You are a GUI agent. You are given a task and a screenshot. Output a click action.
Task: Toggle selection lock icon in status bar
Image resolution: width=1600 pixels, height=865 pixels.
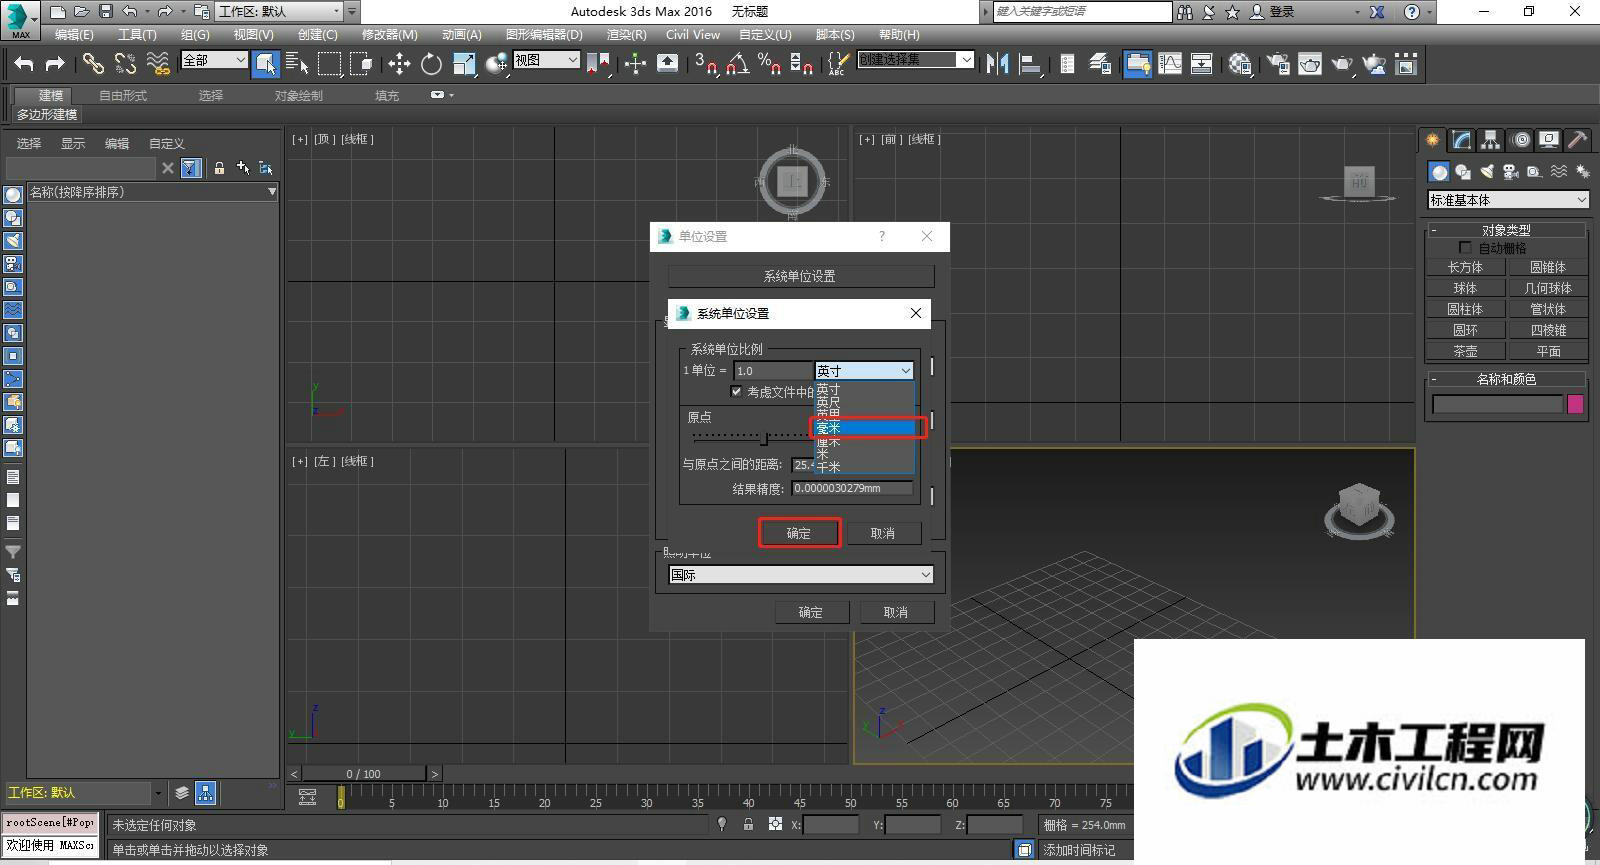pos(748,824)
